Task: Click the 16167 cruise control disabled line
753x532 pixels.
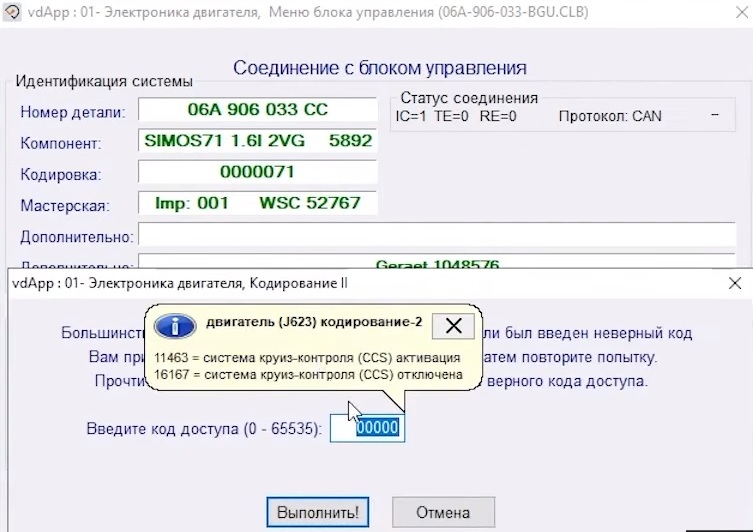Action: [308, 375]
